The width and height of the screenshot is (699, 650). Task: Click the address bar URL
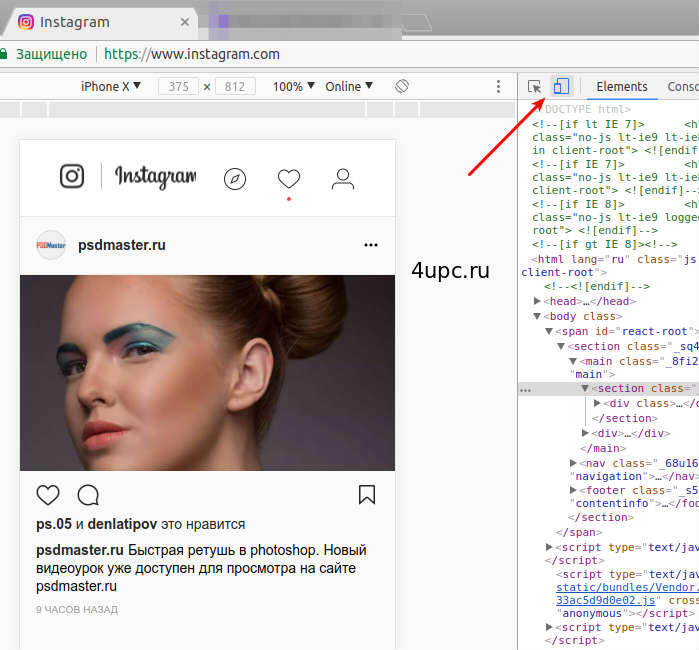(192, 54)
